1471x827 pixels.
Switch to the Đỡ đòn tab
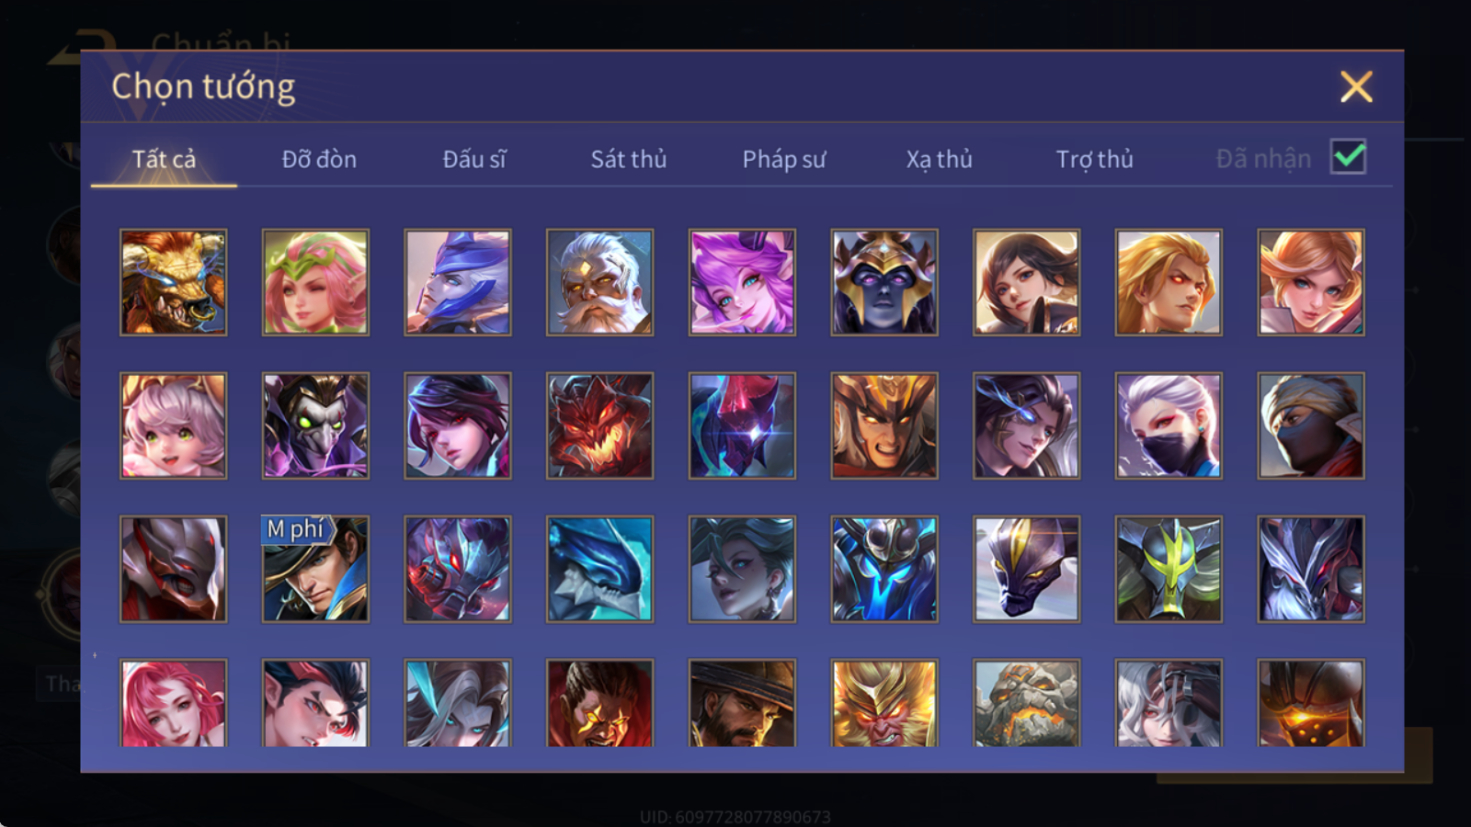(x=319, y=159)
